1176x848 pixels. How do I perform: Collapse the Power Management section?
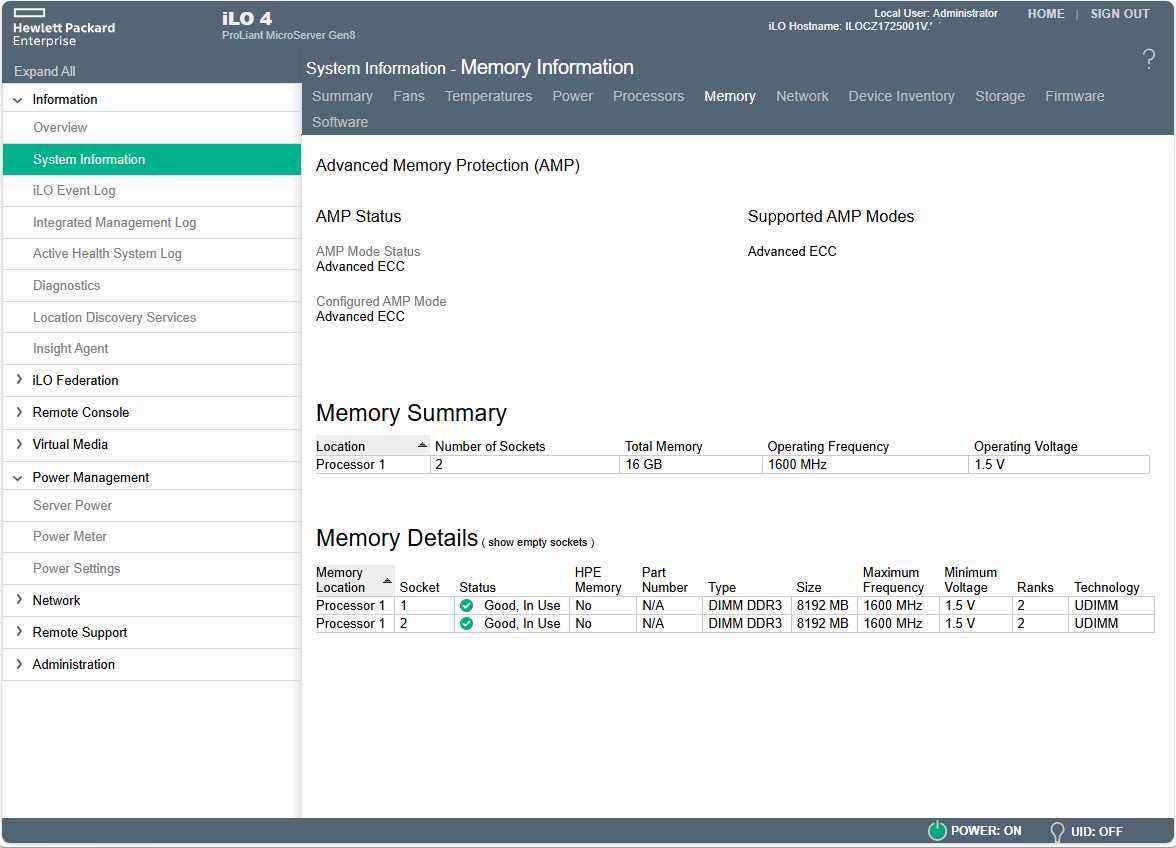18,478
